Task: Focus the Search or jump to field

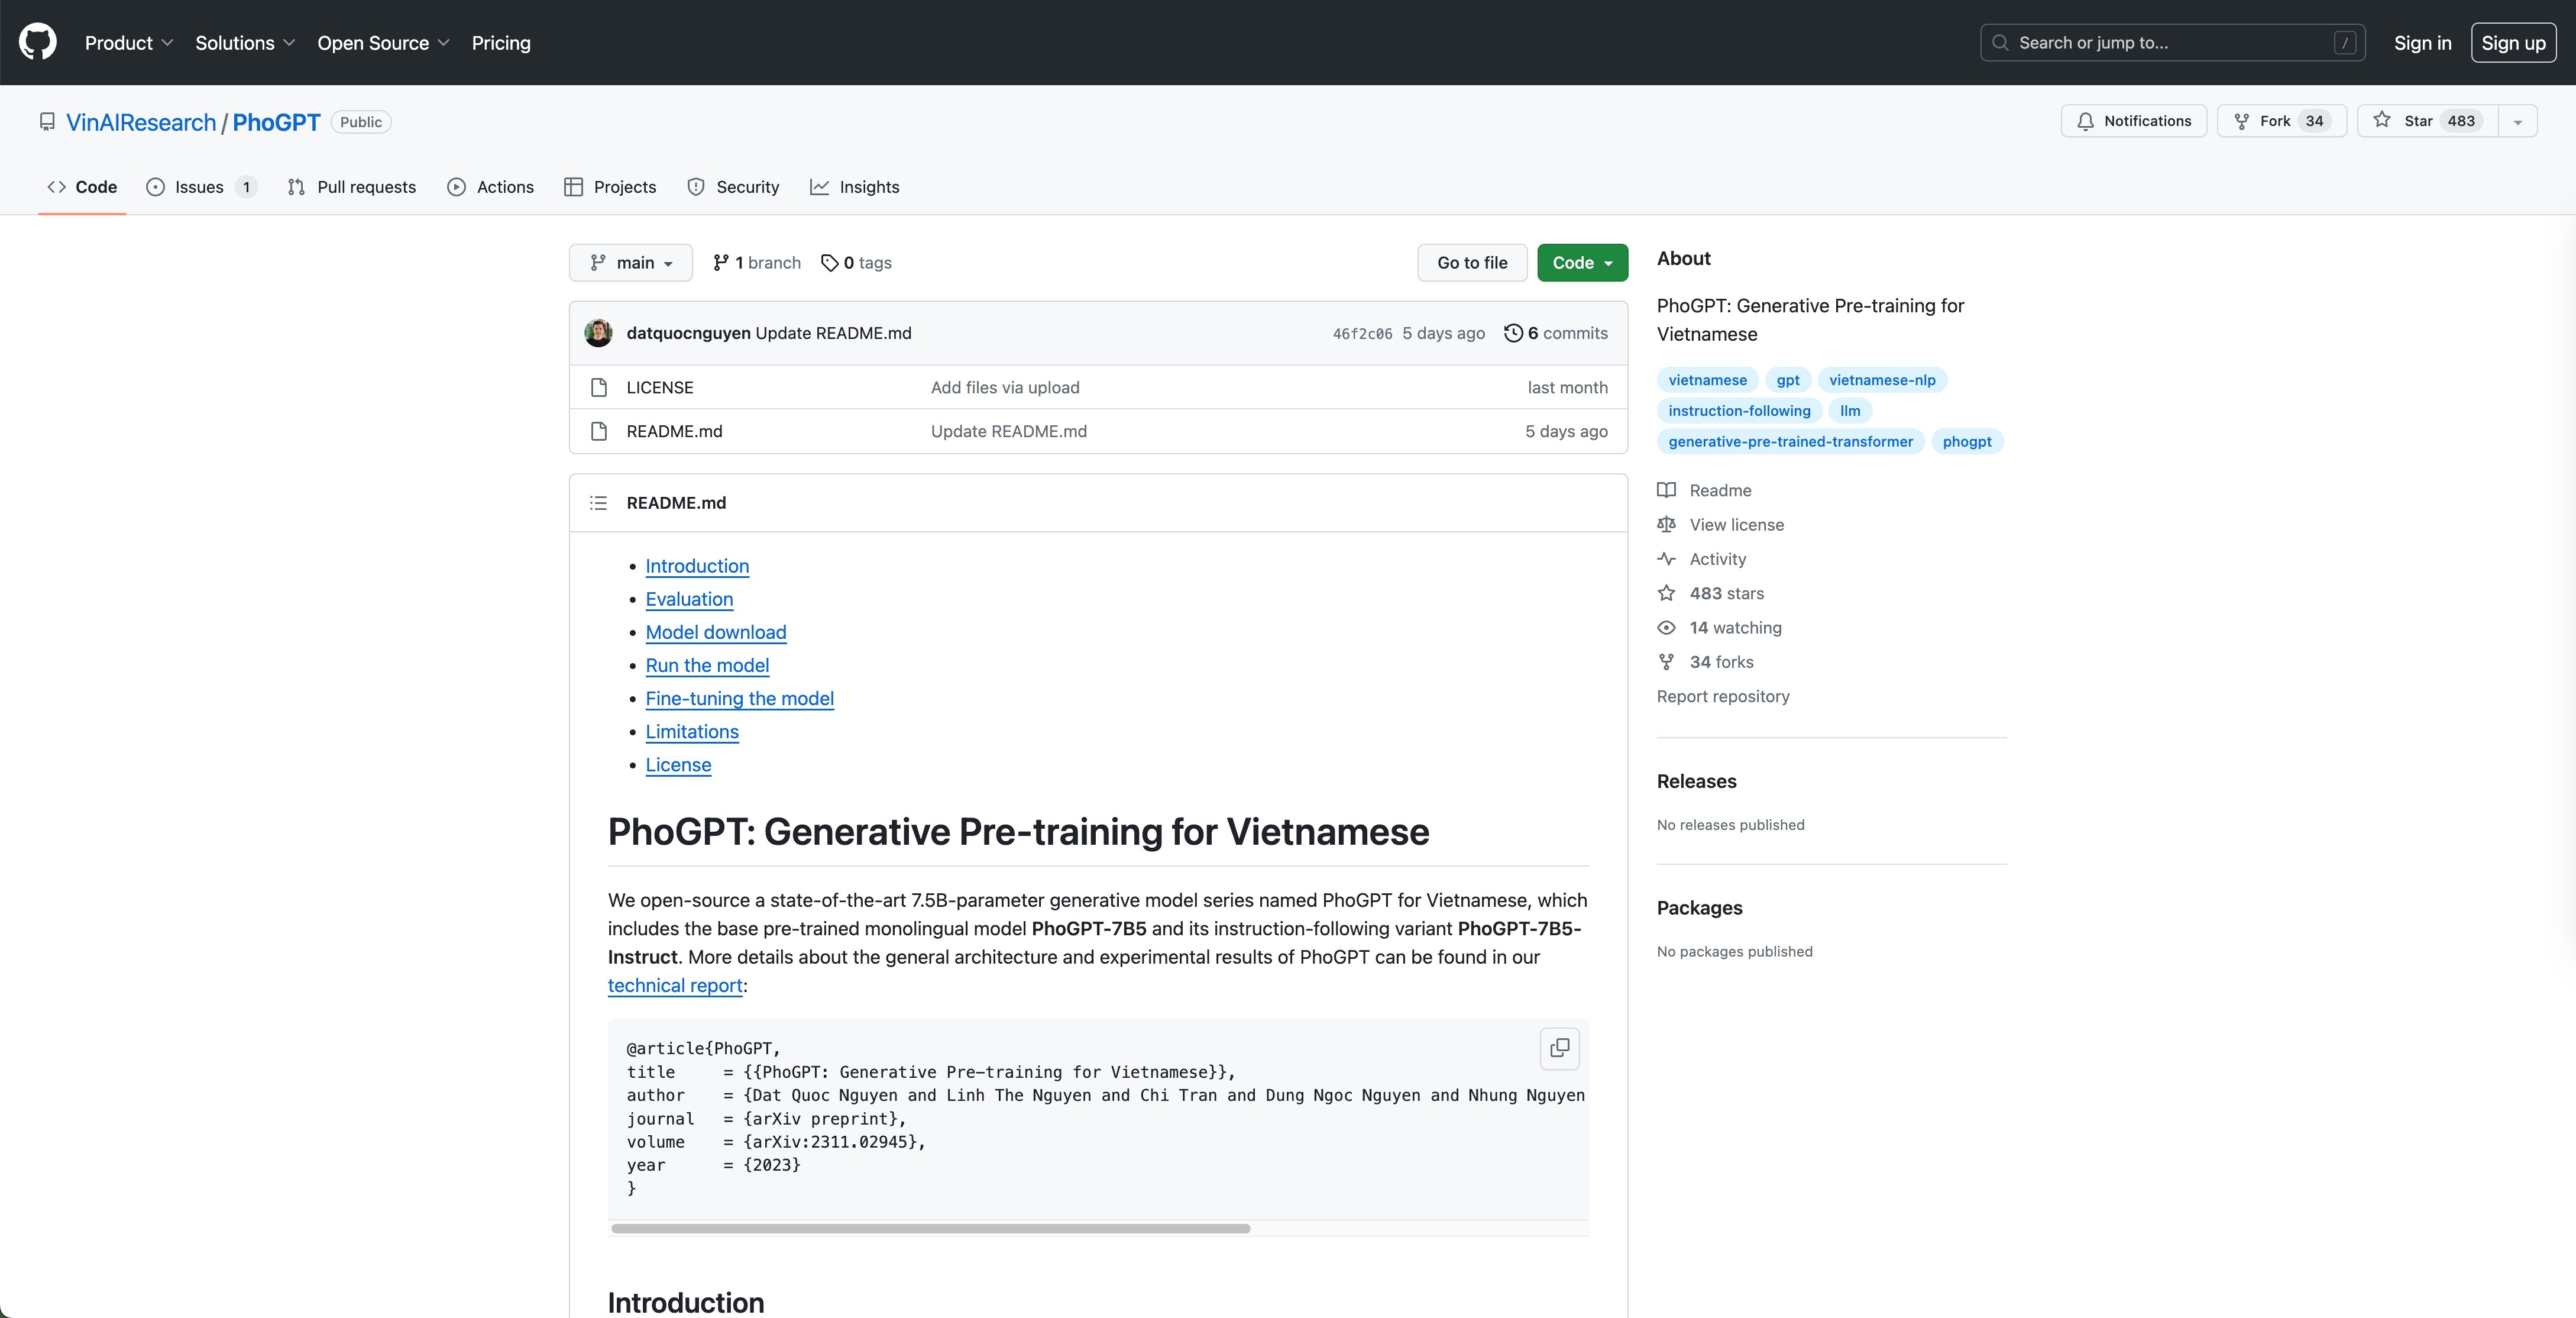Action: pos(2171,43)
